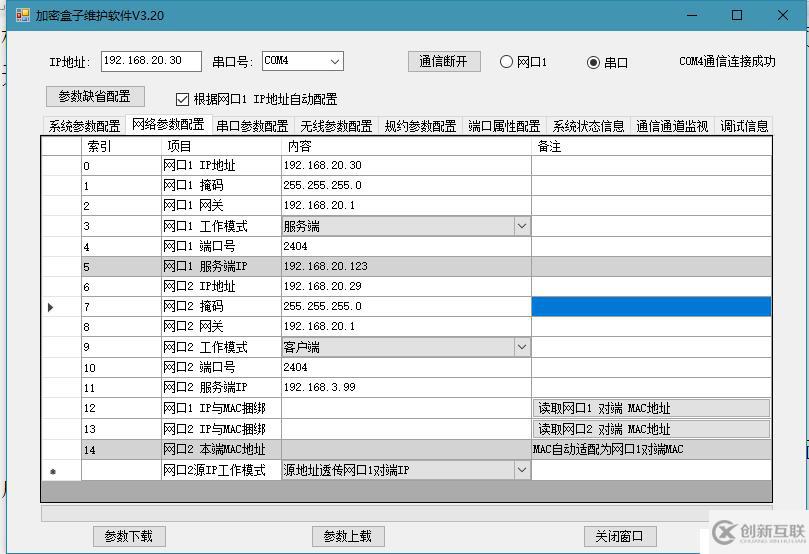Open the 串口参数配置 tab

point(252,126)
